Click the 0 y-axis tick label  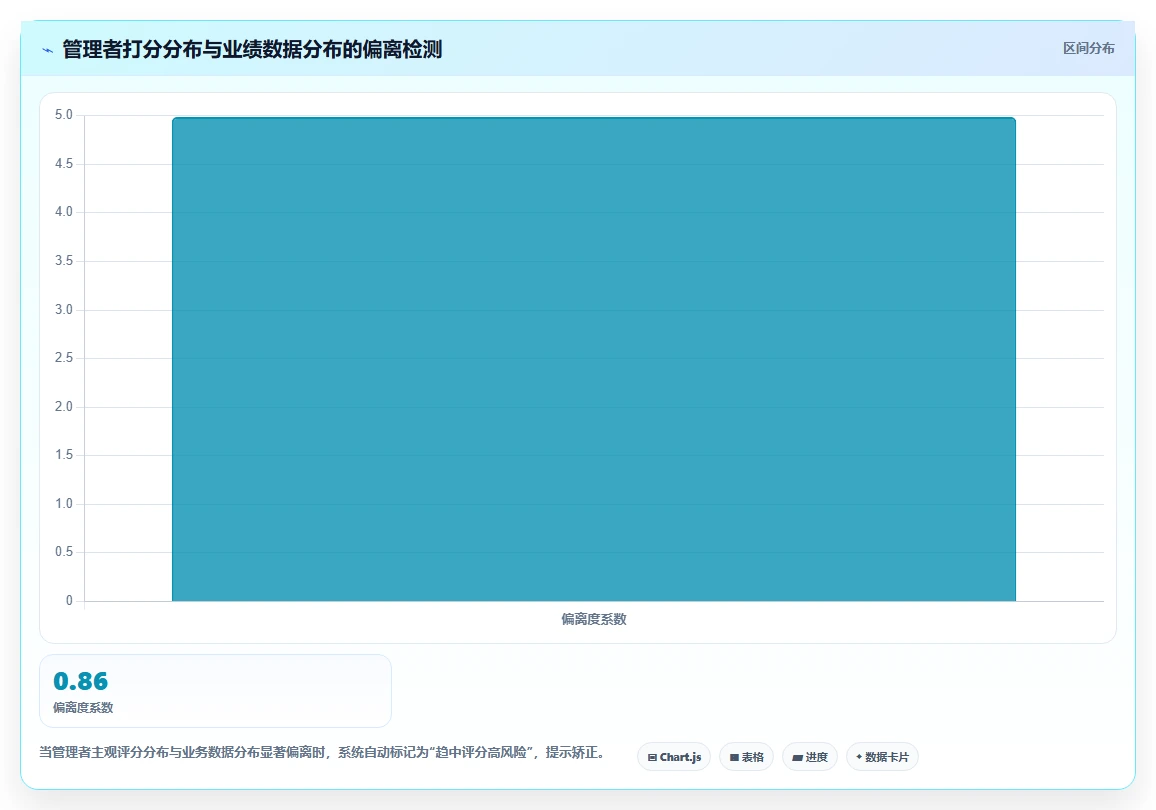(69, 601)
